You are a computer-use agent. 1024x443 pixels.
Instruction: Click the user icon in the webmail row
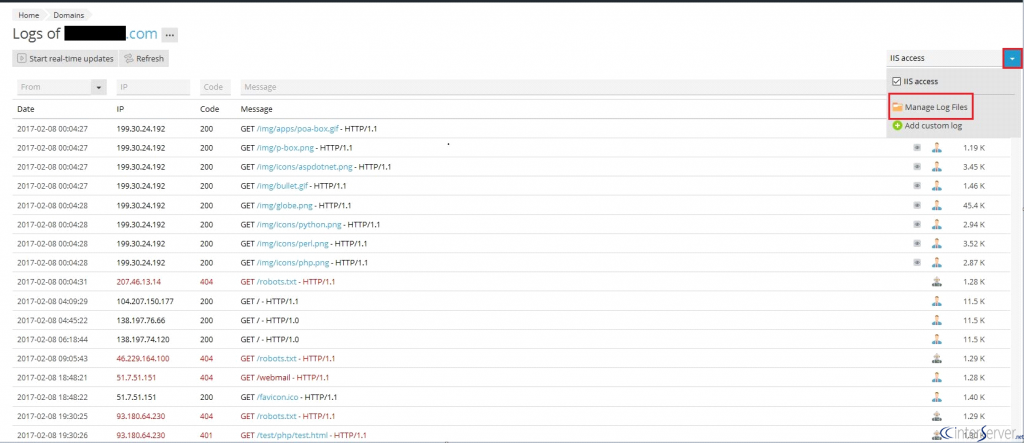[936, 378]
